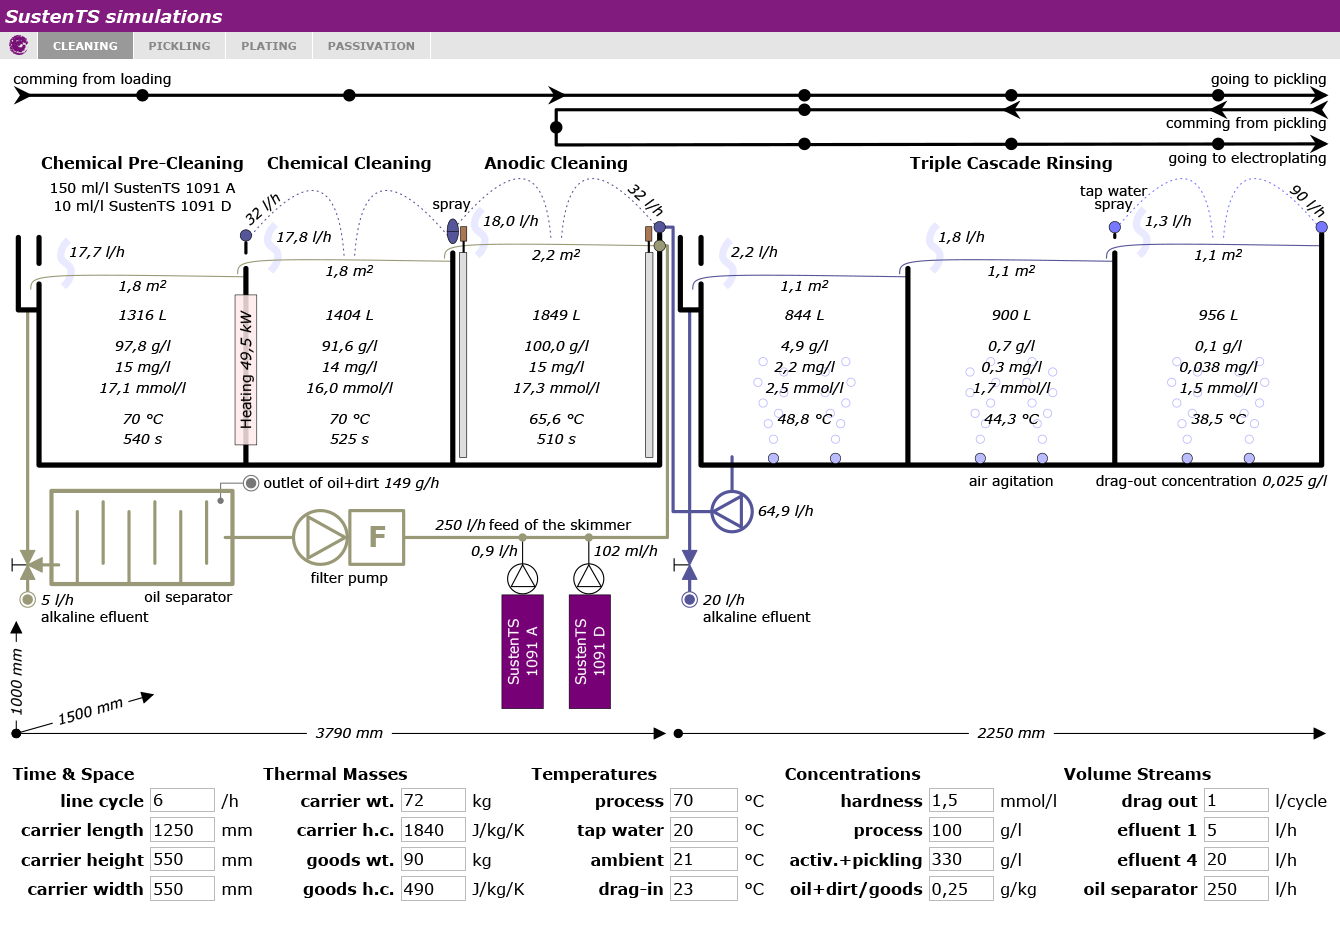Click the ambient temperature input field
1340x950 pixels.
tap(704, 859)
